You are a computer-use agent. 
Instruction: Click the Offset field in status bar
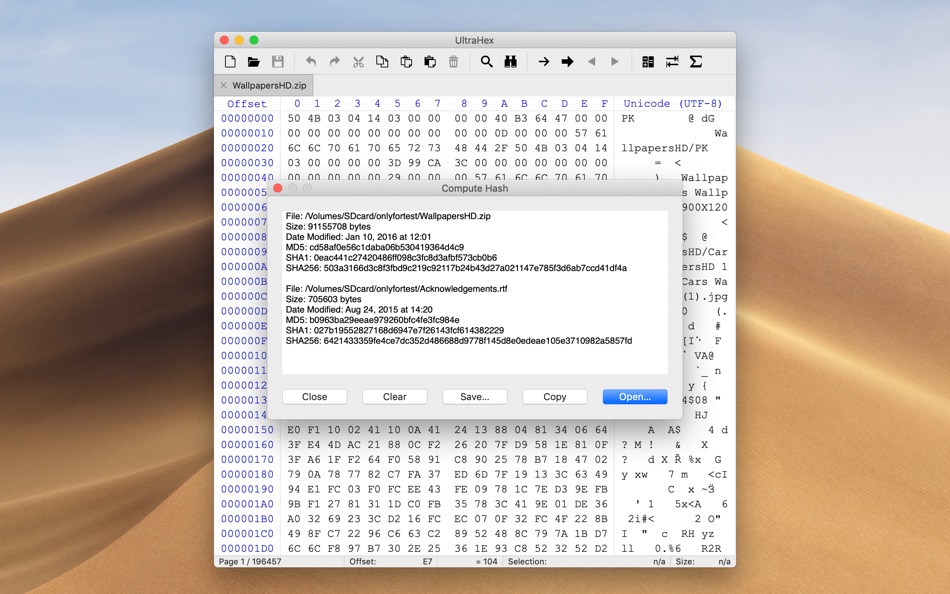tap(391, 562)
